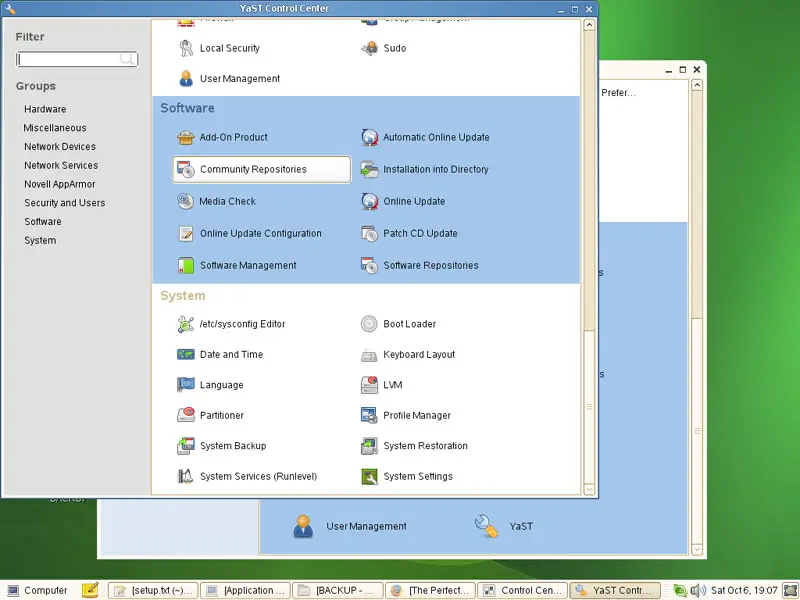Launch the Language module icon

186,385
